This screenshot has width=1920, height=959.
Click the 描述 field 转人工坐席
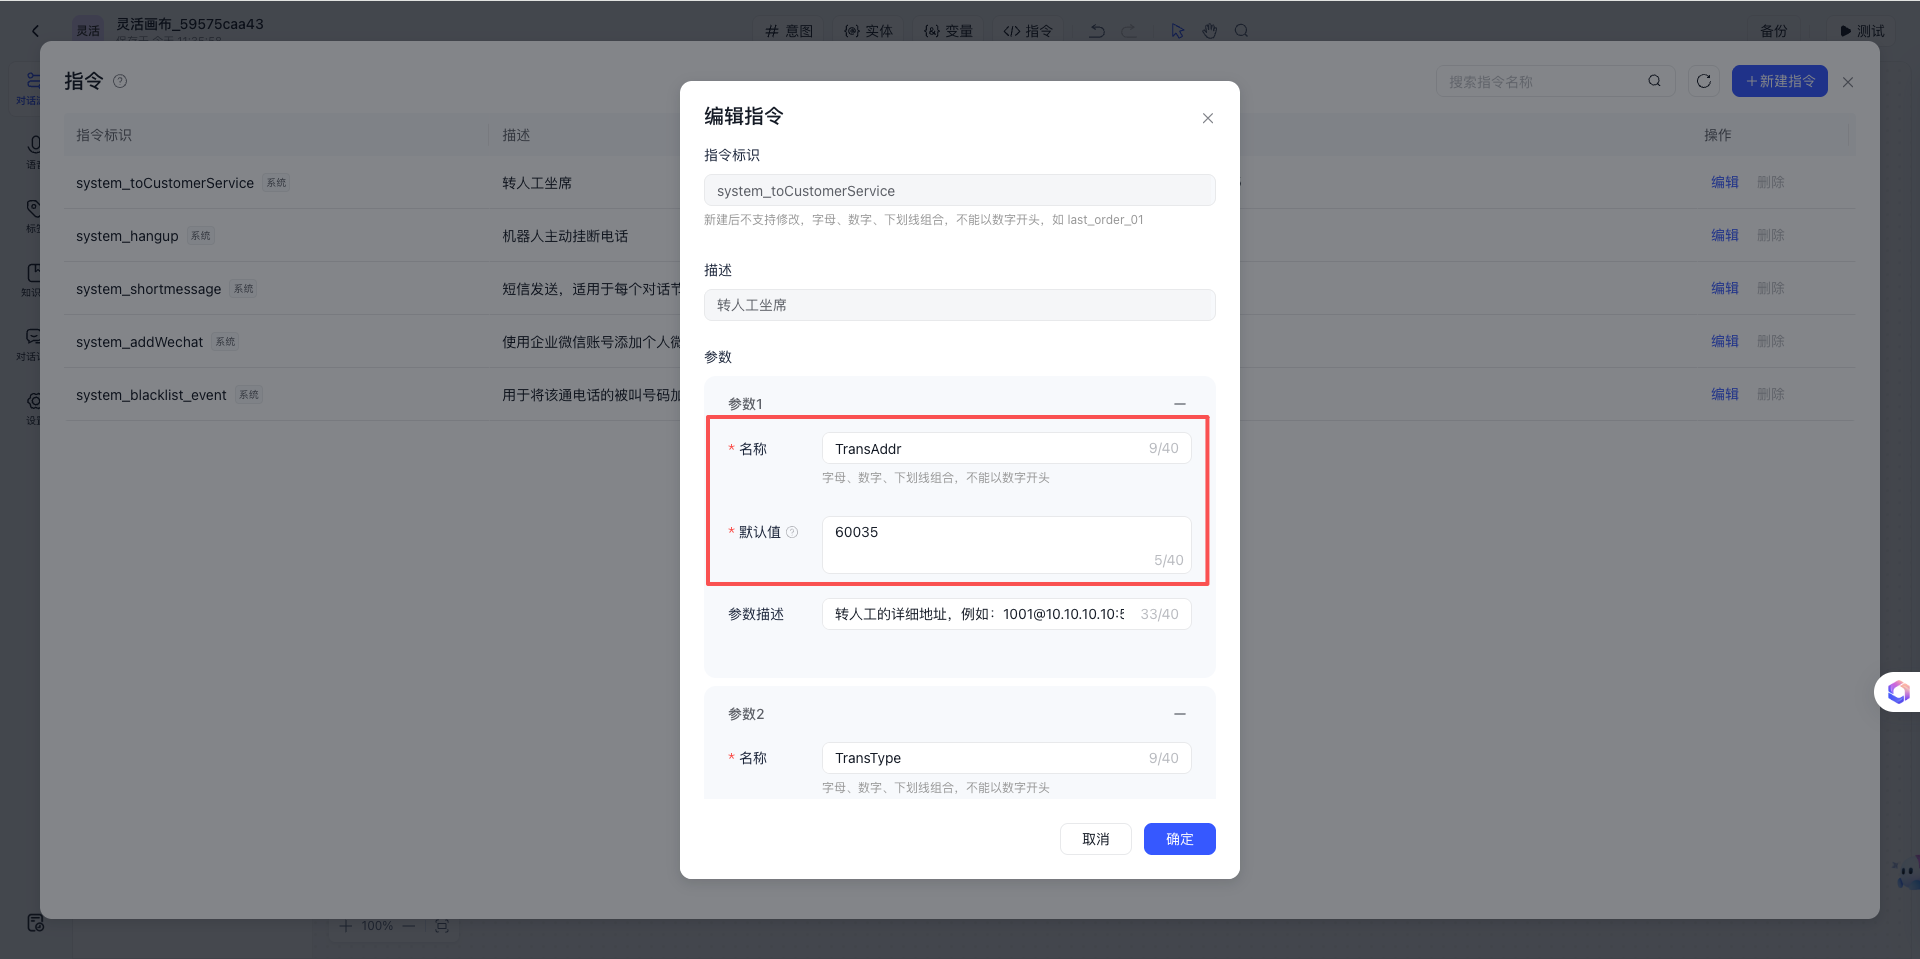tap(960, 305)
